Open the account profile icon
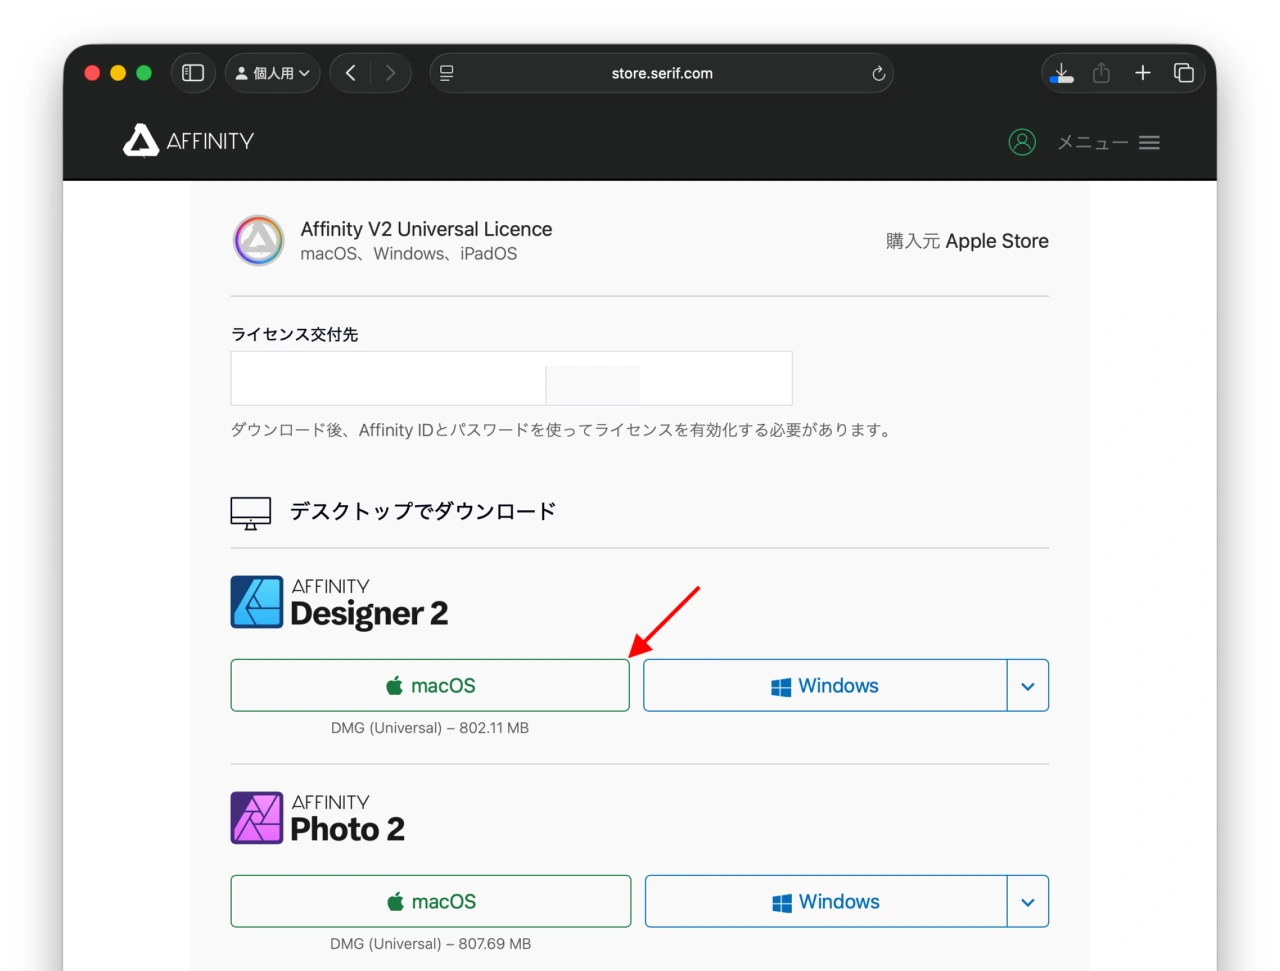The image size is (1280, 971). click(x=1022, y=141)
